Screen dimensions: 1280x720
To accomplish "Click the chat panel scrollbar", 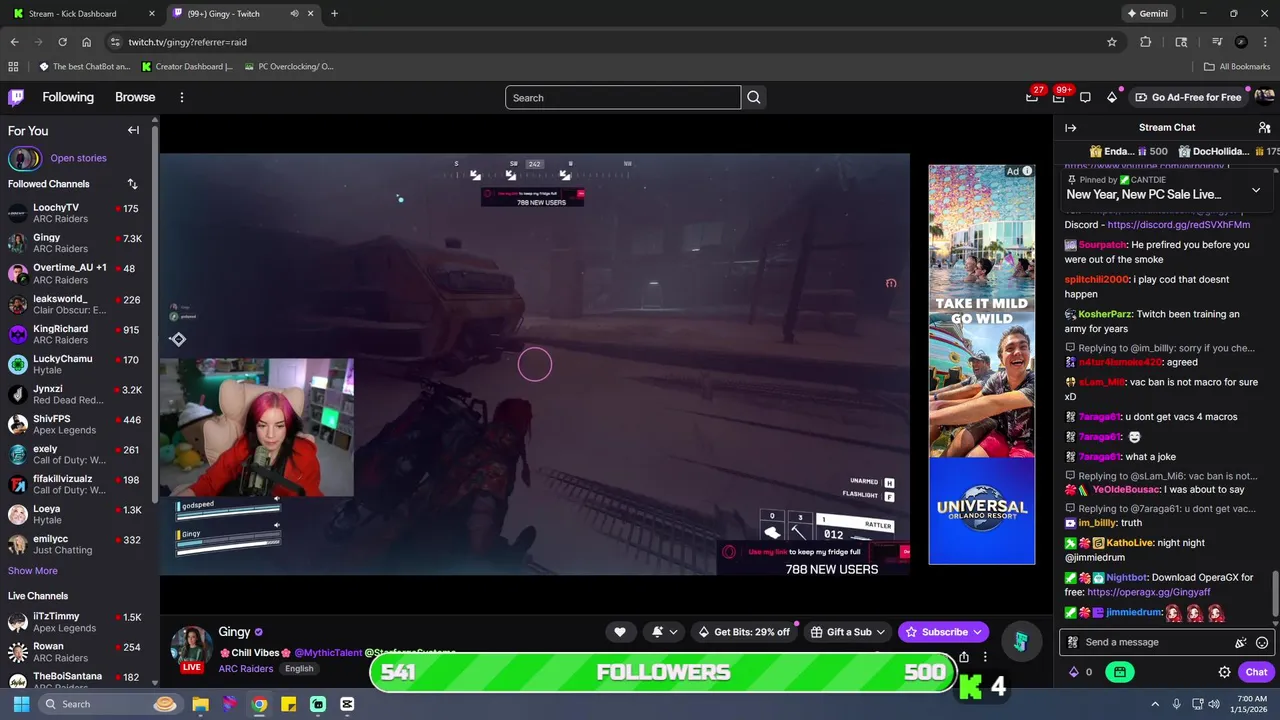I will click(1275, 595).
